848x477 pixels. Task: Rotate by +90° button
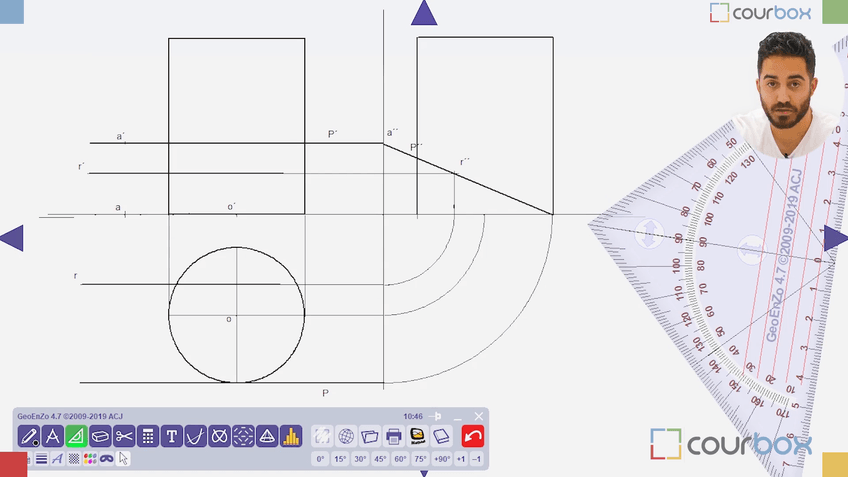(442, 459)
